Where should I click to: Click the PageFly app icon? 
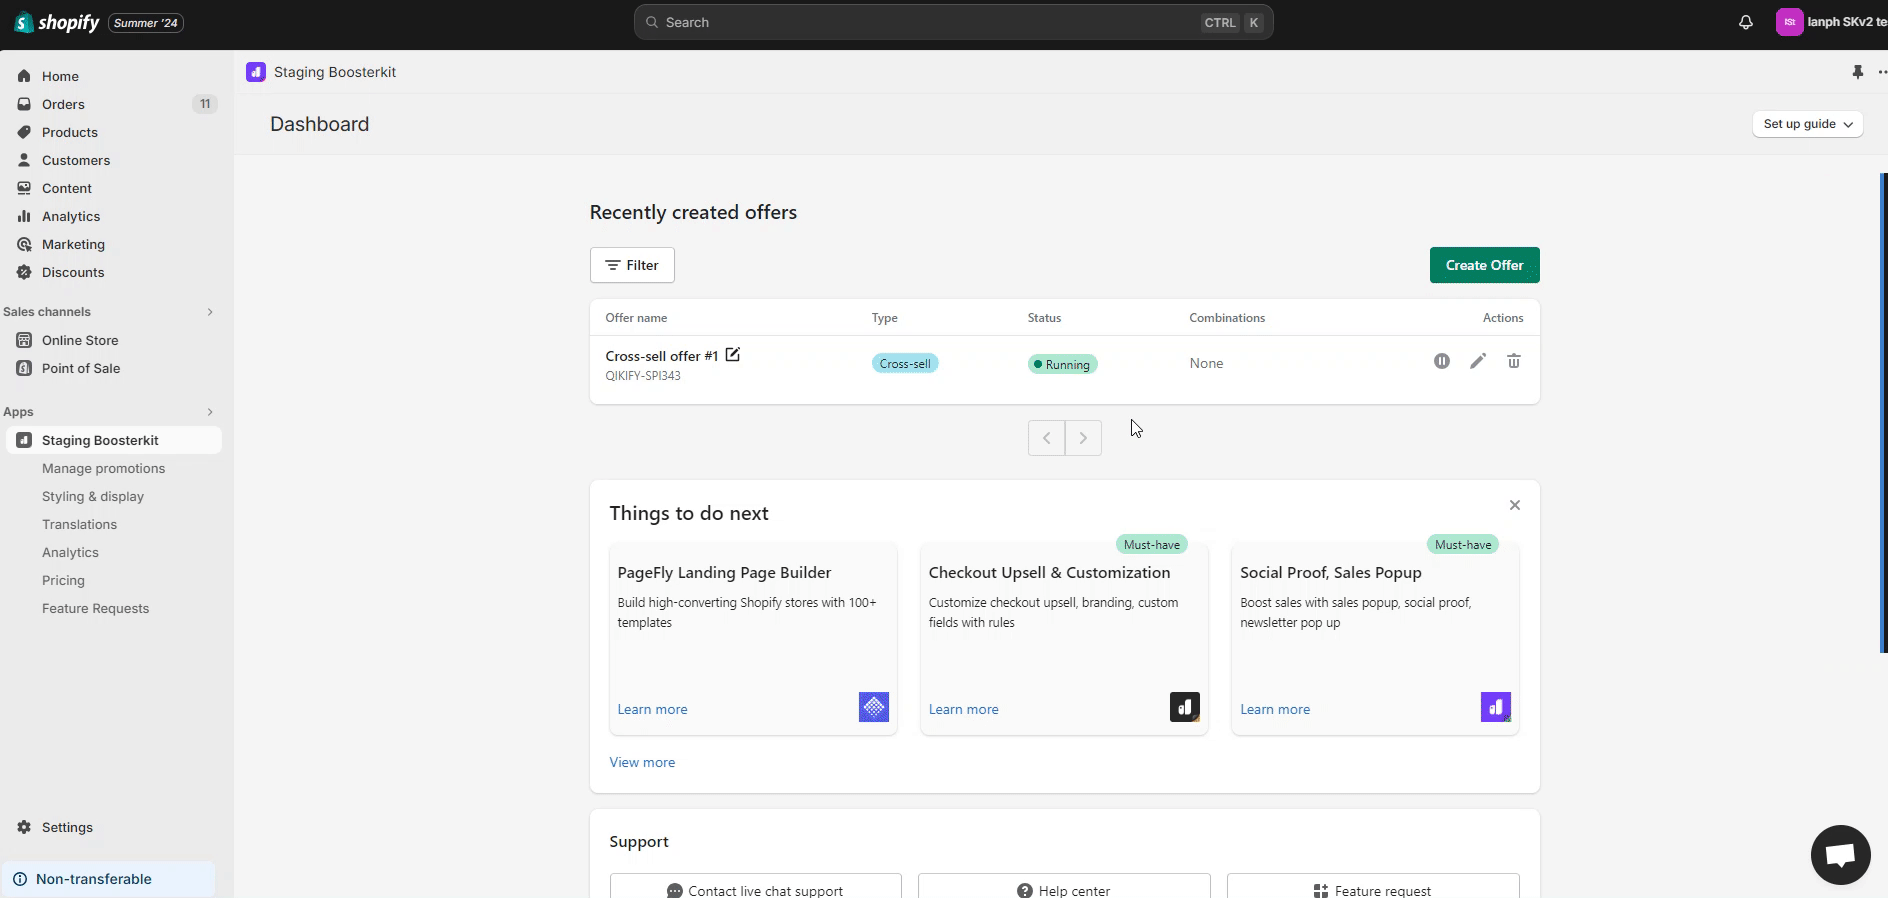874,707
